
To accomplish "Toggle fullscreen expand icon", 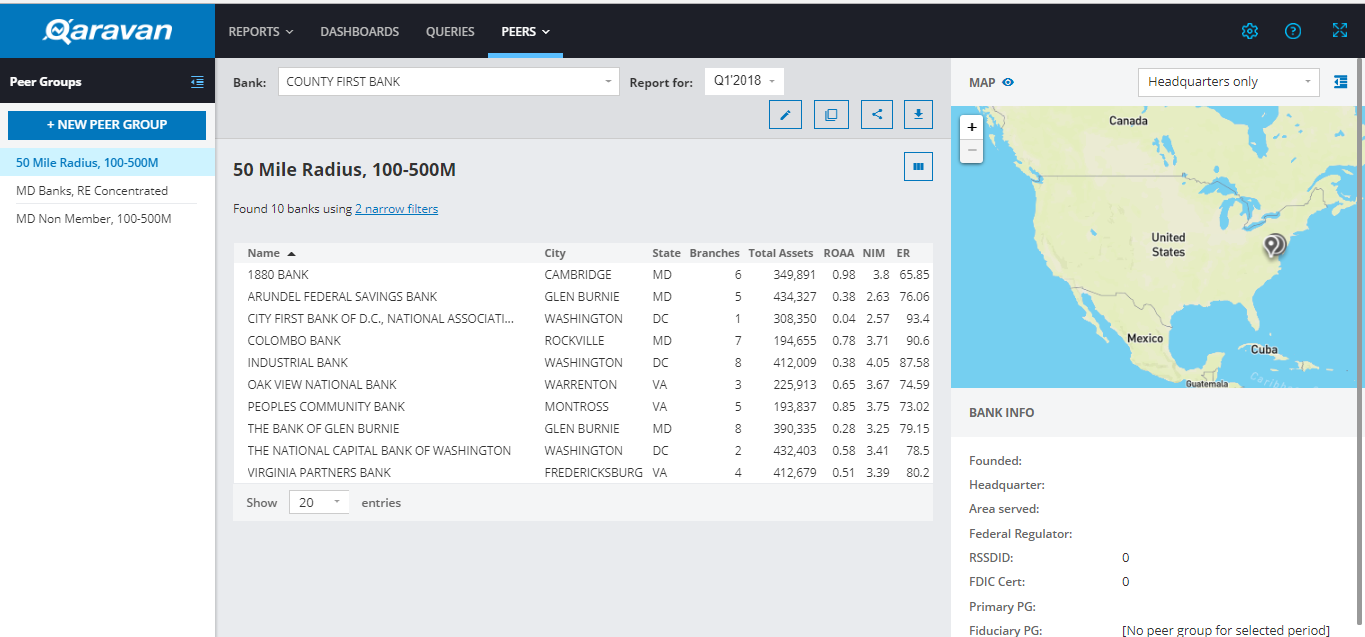I will 1340,31.
